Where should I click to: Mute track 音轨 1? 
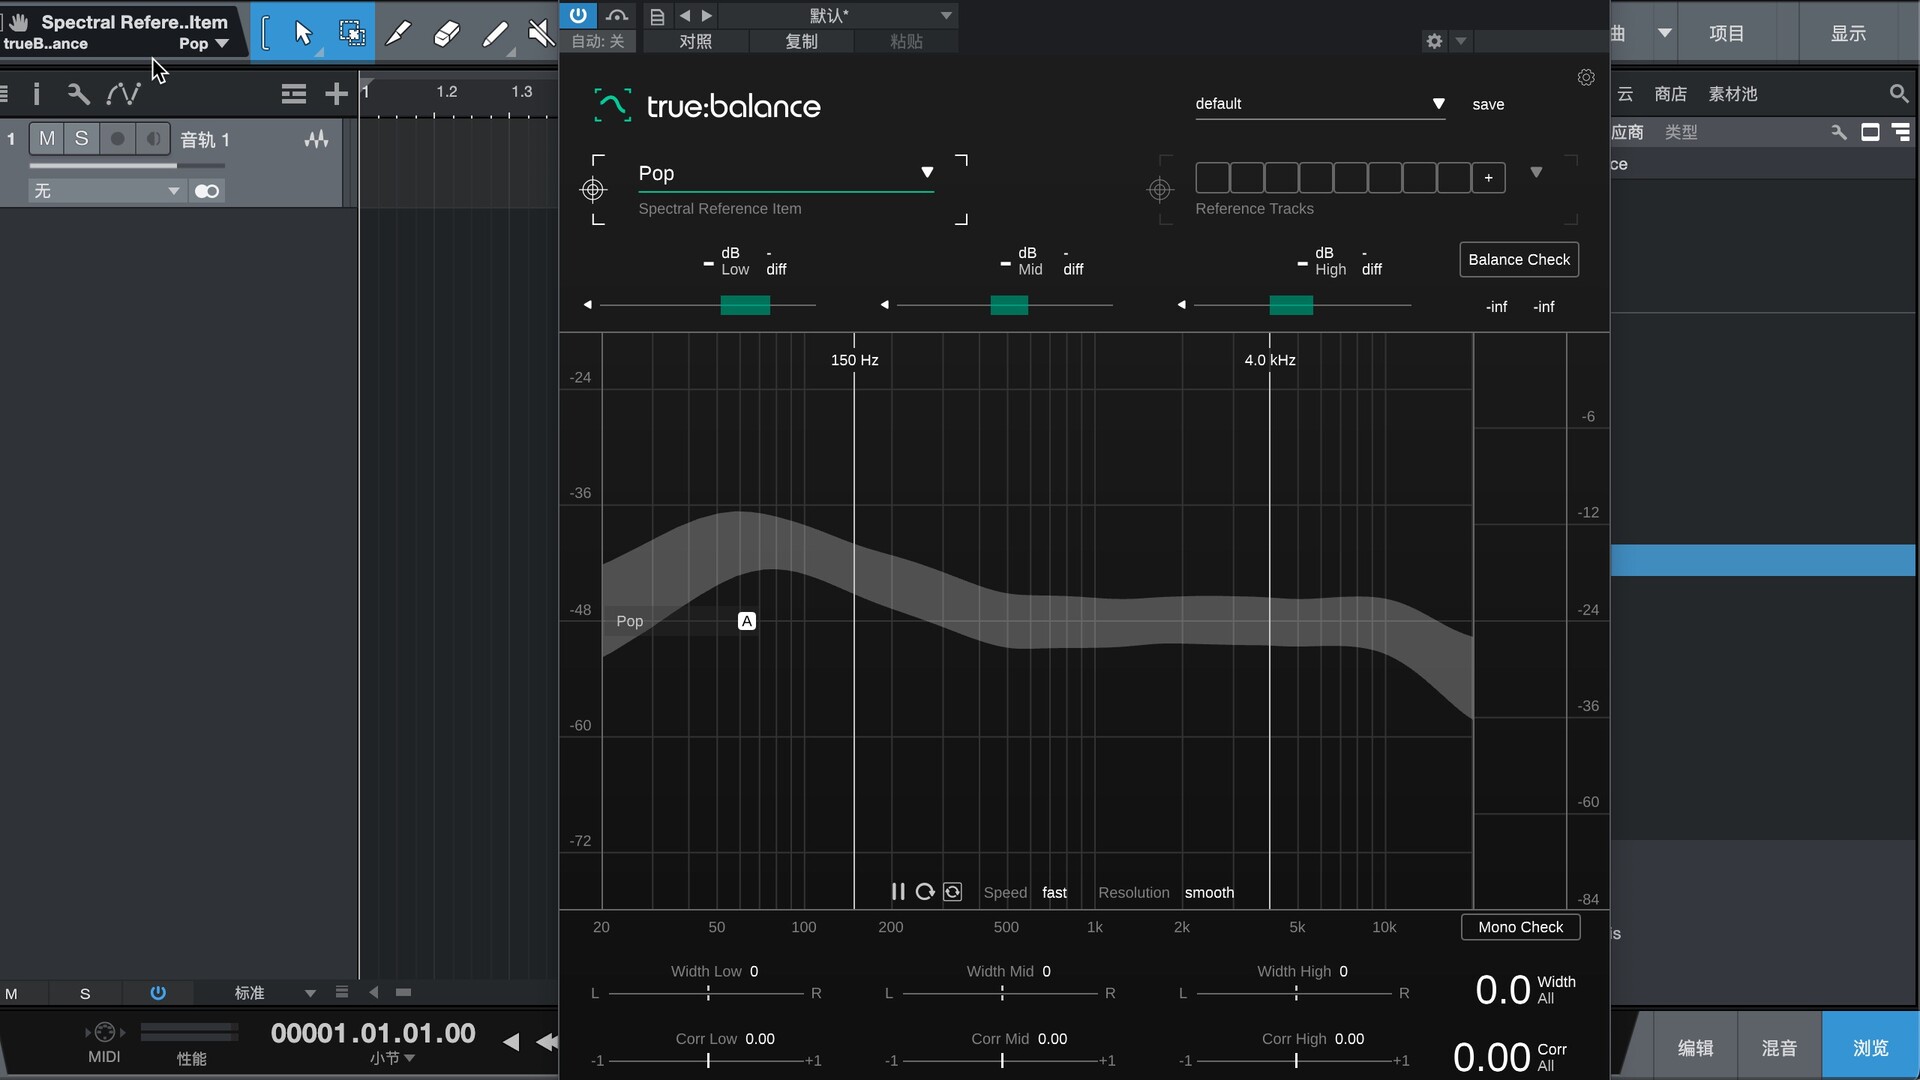(x=47, y=139)
